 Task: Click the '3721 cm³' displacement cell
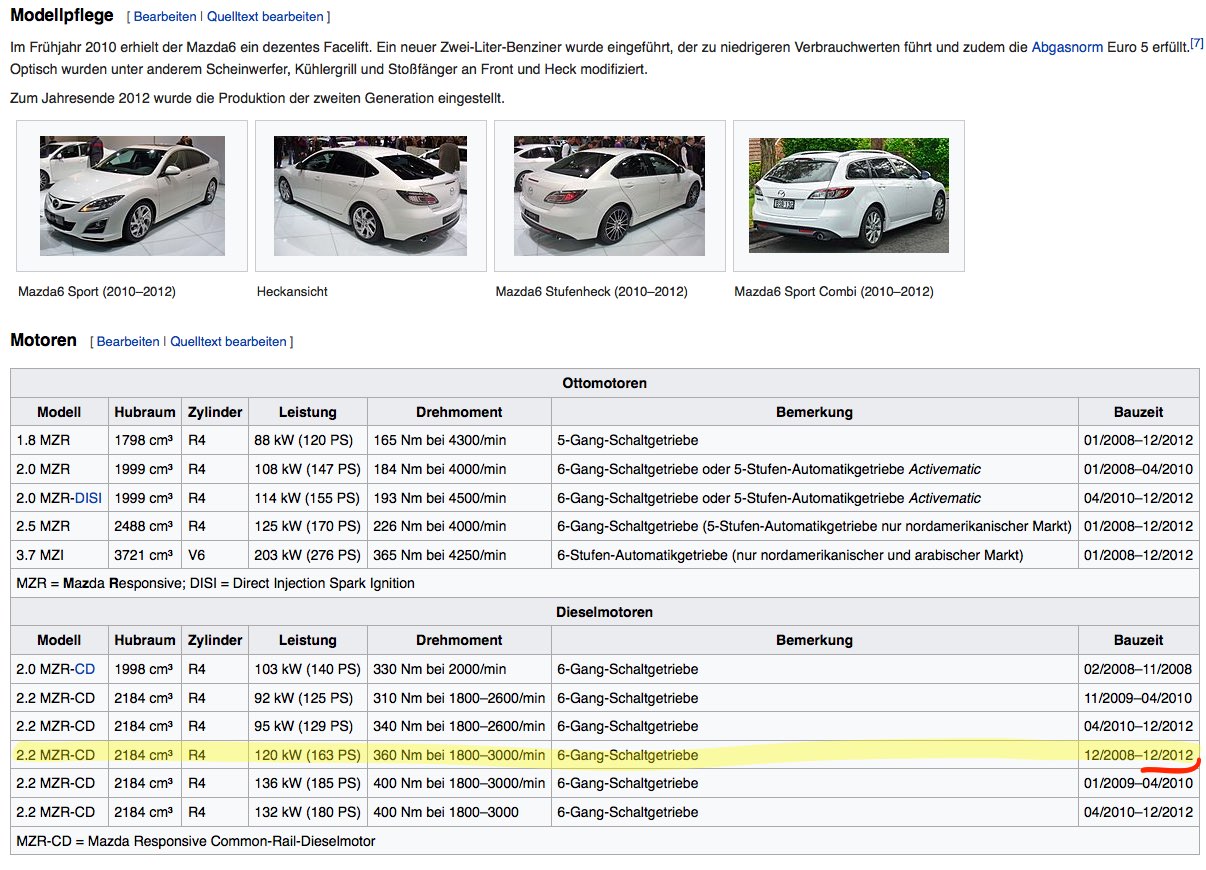[x=144, y=555]
